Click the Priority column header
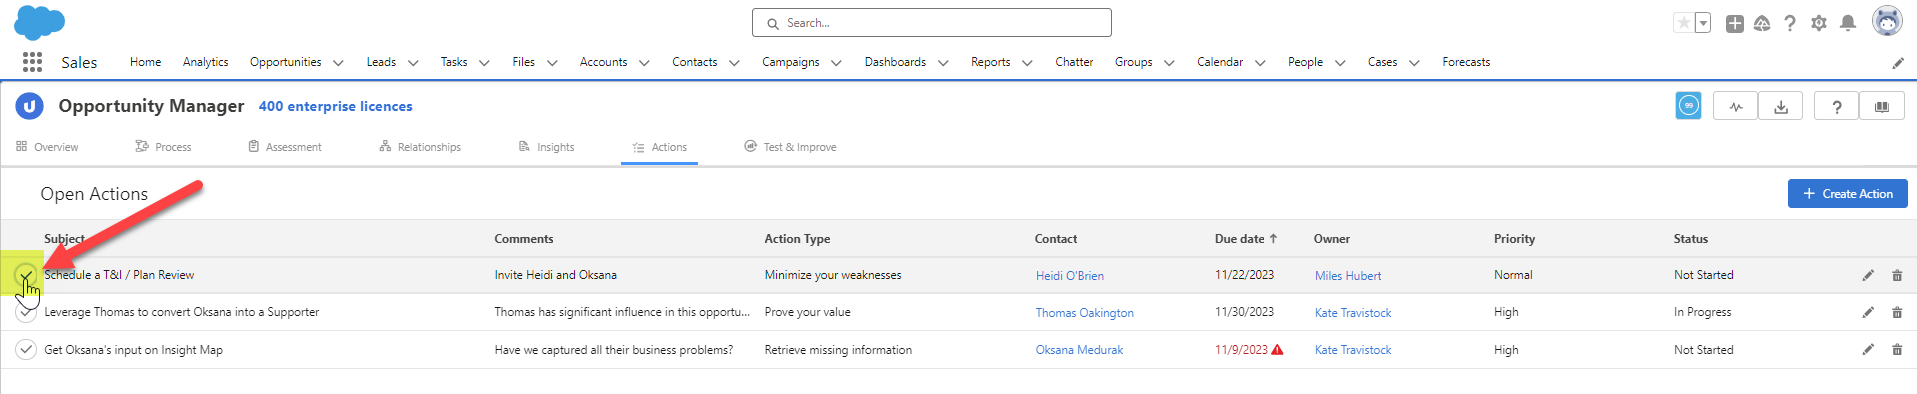Viewport: 1917px width, 394px height. pos(1514,239)
